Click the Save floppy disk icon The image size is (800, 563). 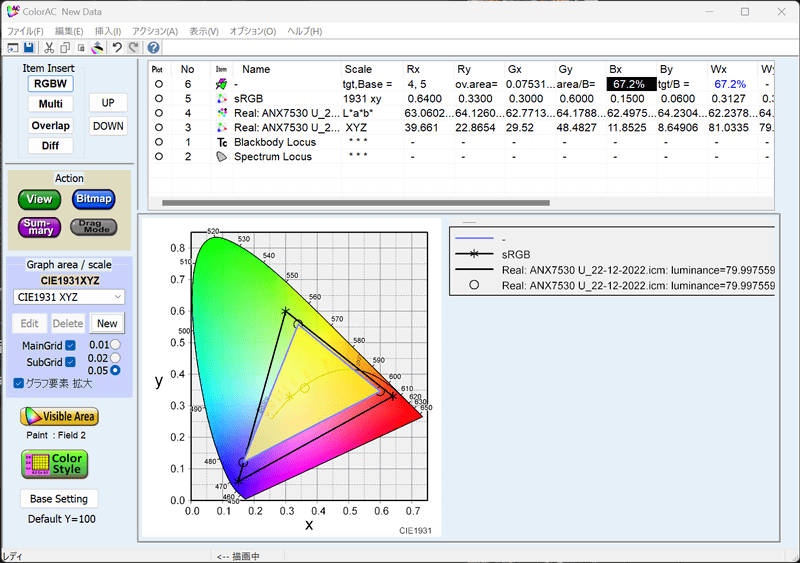coord(29,47)
